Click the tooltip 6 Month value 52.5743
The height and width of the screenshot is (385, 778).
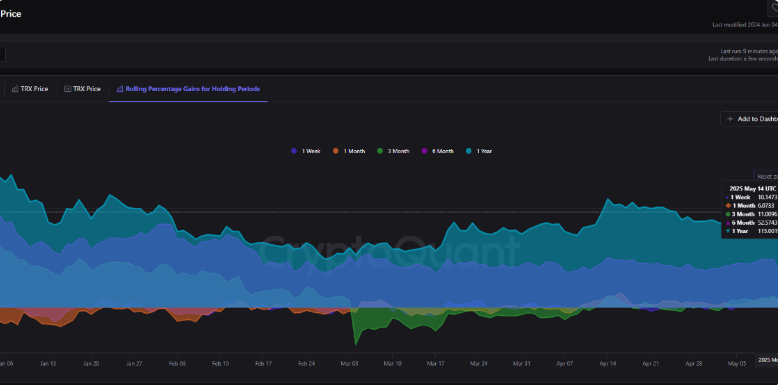768,223
